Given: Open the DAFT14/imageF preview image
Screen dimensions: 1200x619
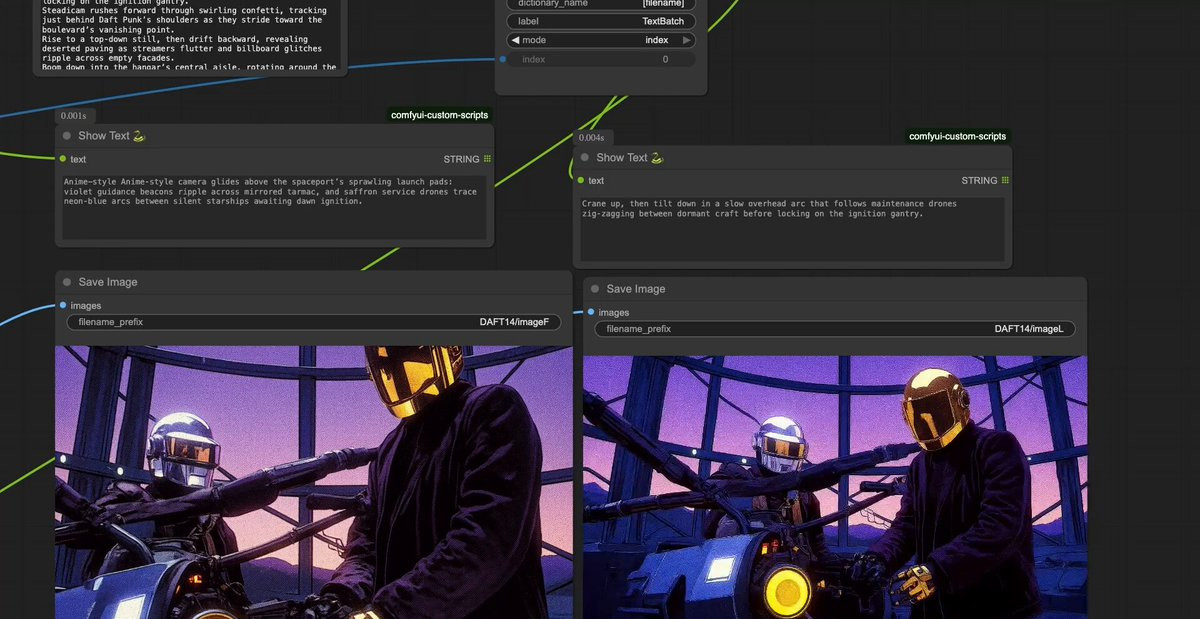Looking at the screenshot, I should [x=314, y=482].
